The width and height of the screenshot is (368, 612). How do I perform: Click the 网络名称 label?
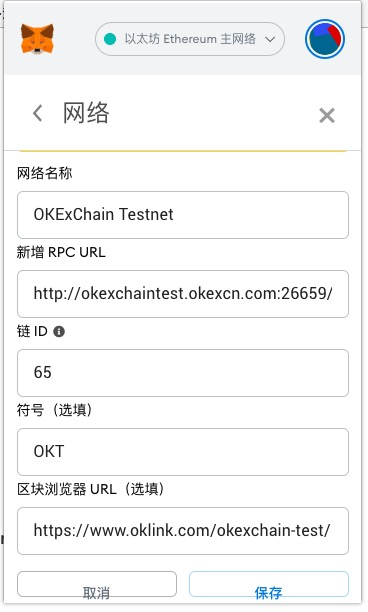(44, 173)
